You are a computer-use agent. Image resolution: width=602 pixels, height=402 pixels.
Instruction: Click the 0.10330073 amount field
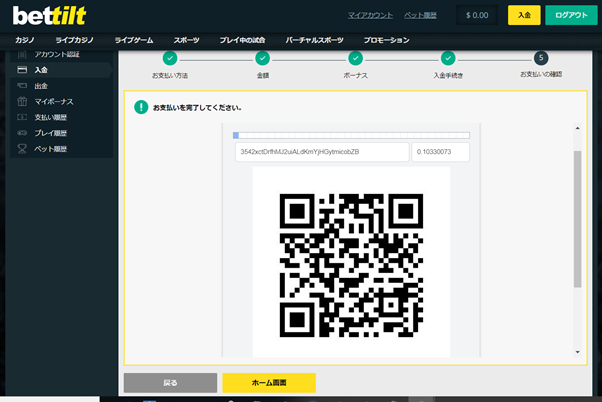click(440, 152)
